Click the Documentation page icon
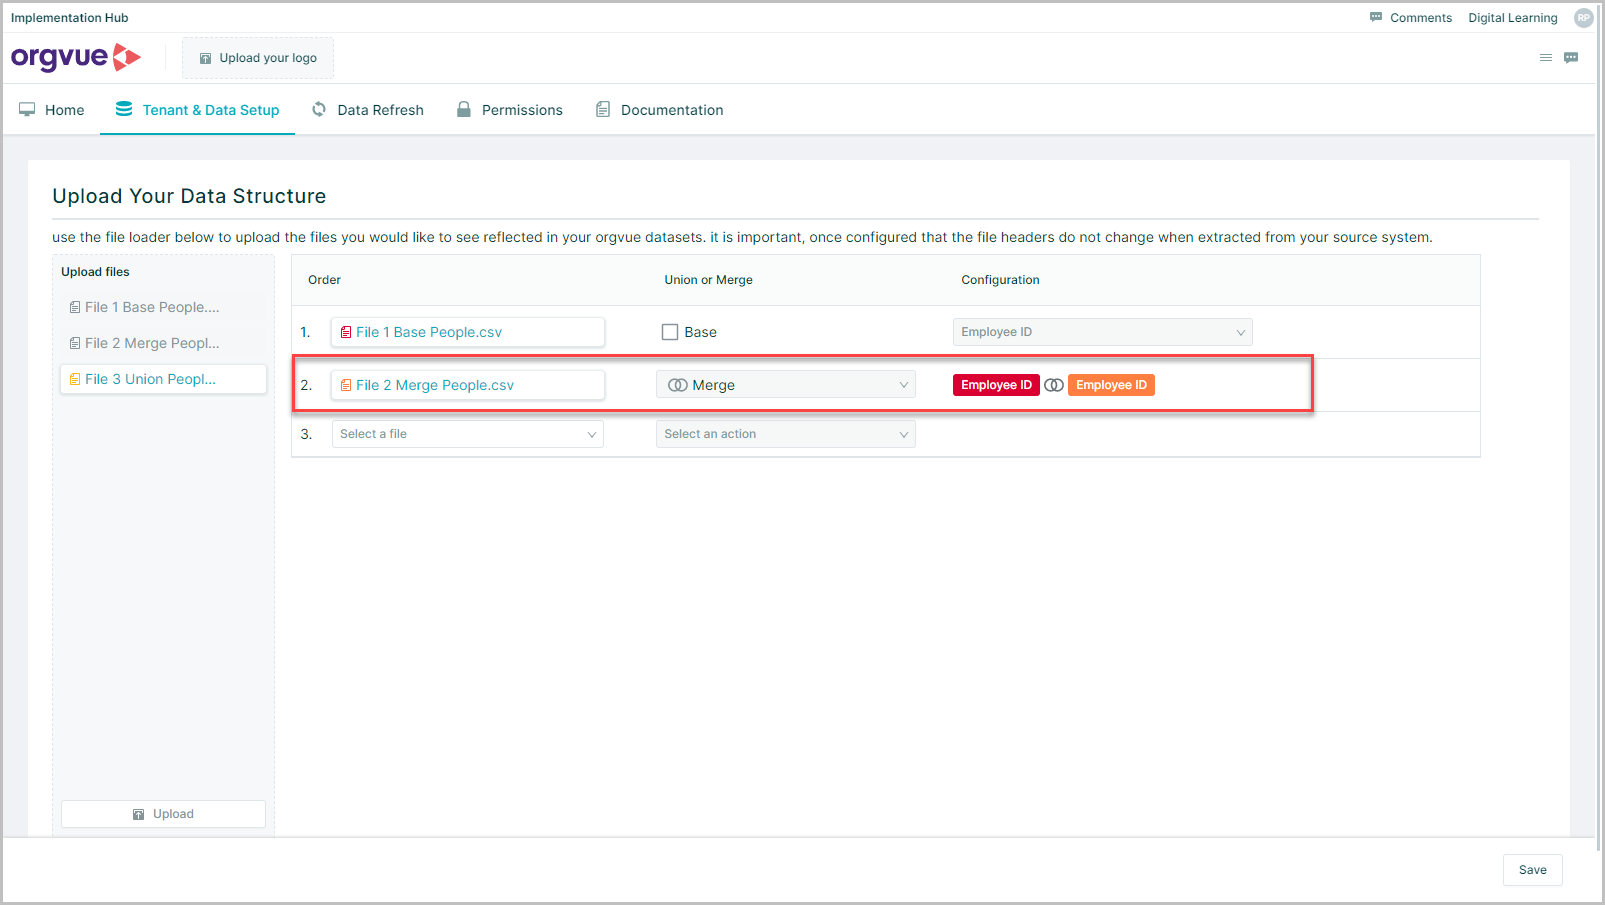This screenshot has width=1605, height=905. [x=603, y=109]
